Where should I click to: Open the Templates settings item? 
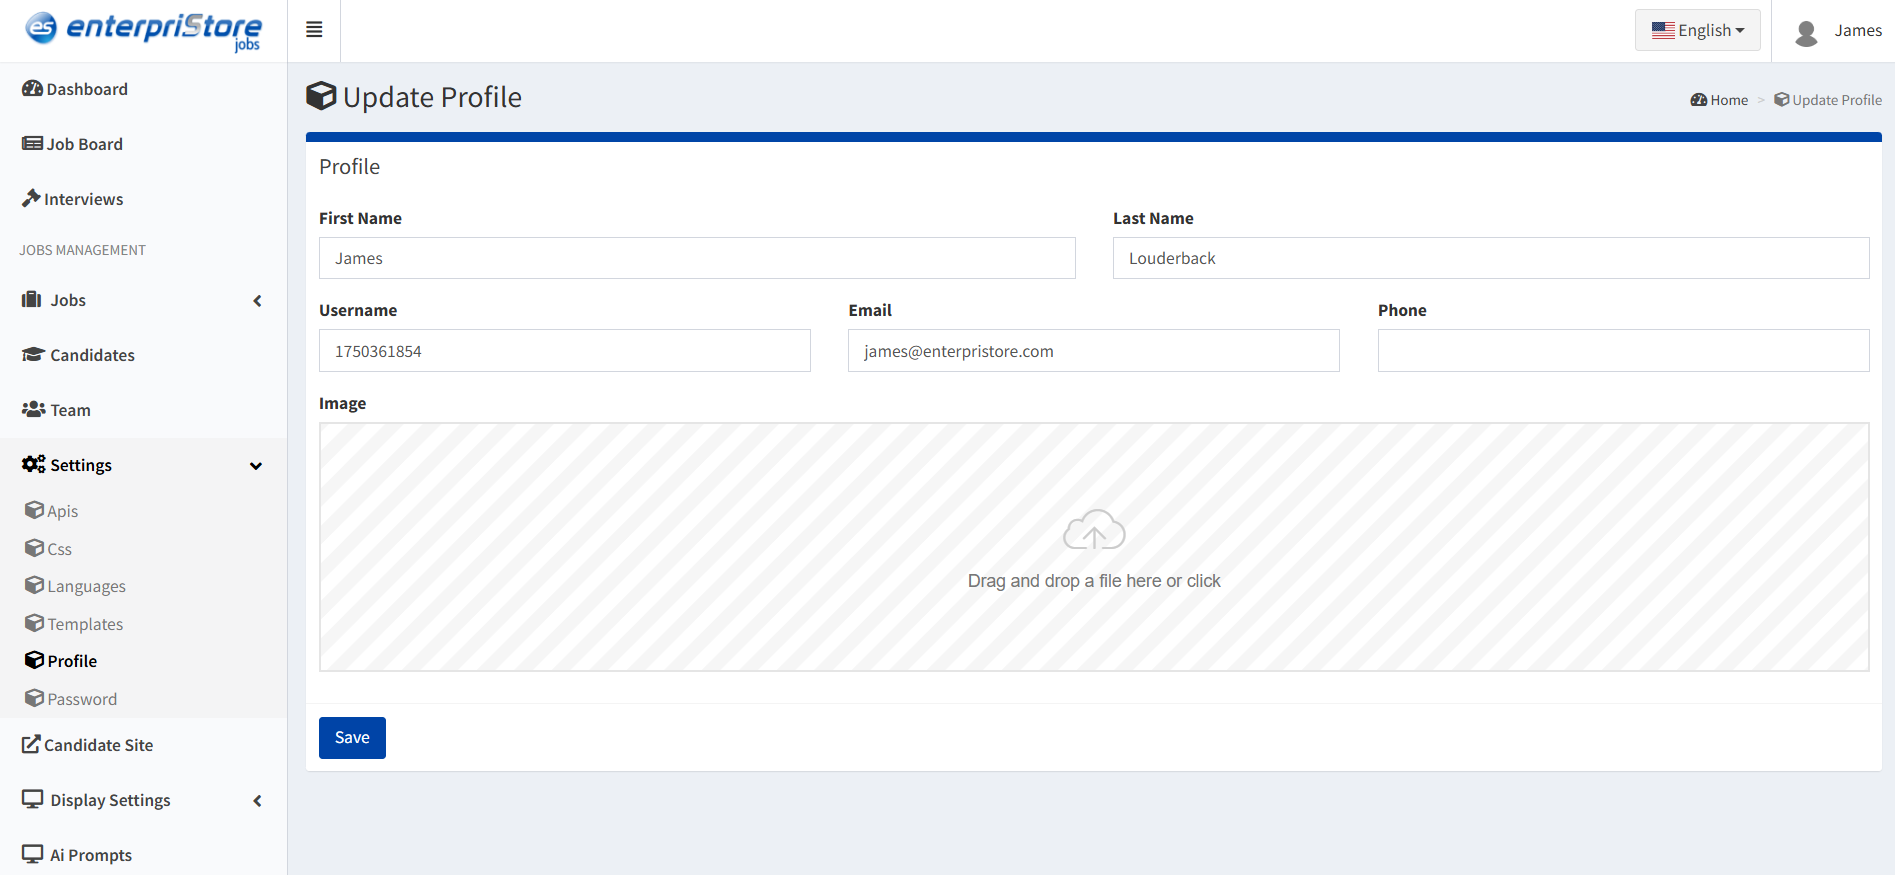(85, 624)
